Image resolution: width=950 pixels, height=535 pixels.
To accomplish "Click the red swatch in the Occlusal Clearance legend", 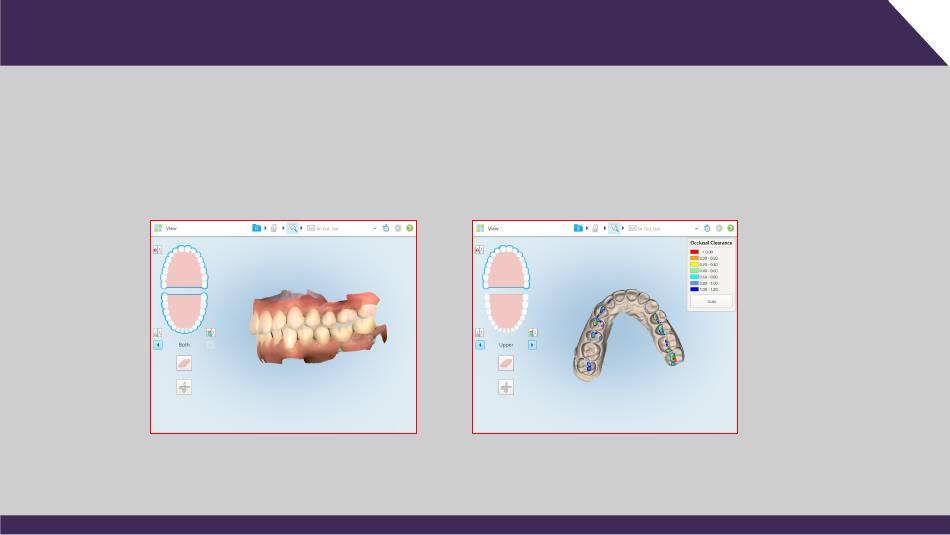I will point(694,252).
